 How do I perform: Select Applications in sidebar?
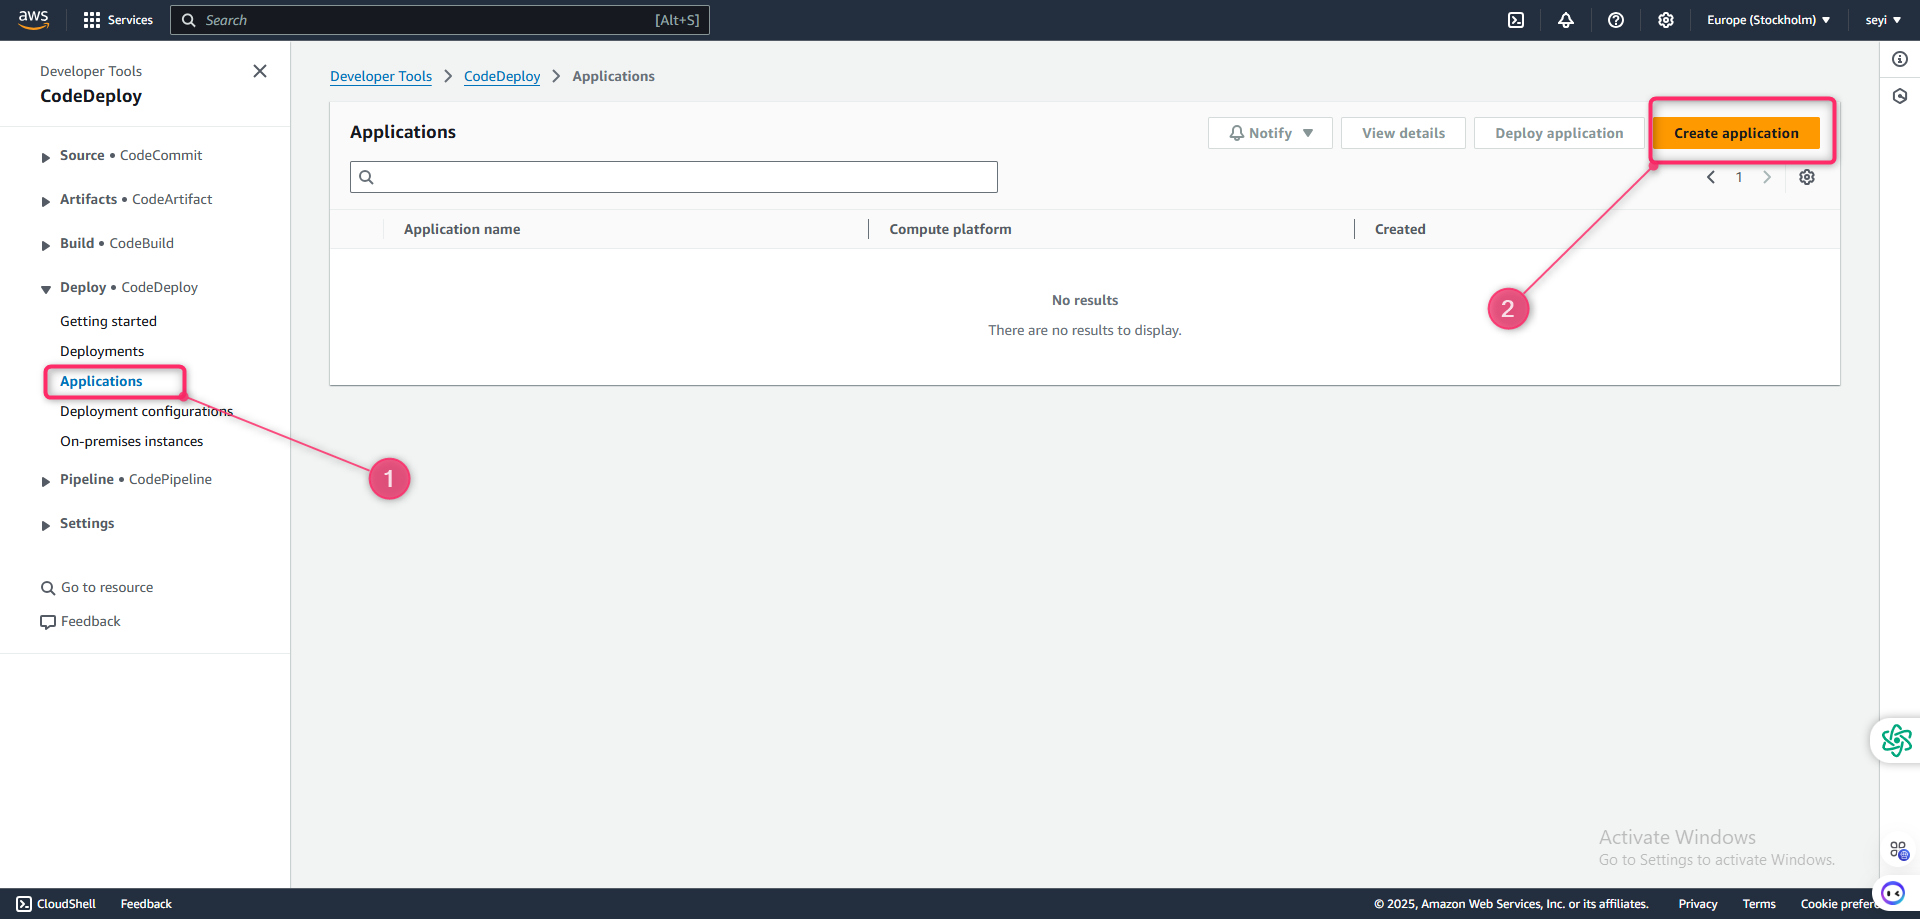point(101,381)
